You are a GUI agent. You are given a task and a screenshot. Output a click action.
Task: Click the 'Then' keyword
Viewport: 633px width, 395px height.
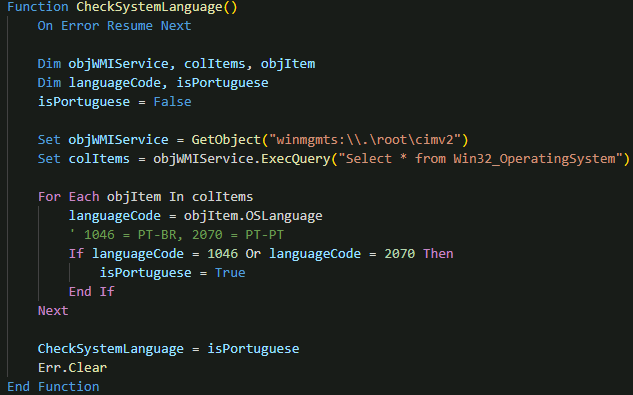pyautogui.click(x=438, y=254)
